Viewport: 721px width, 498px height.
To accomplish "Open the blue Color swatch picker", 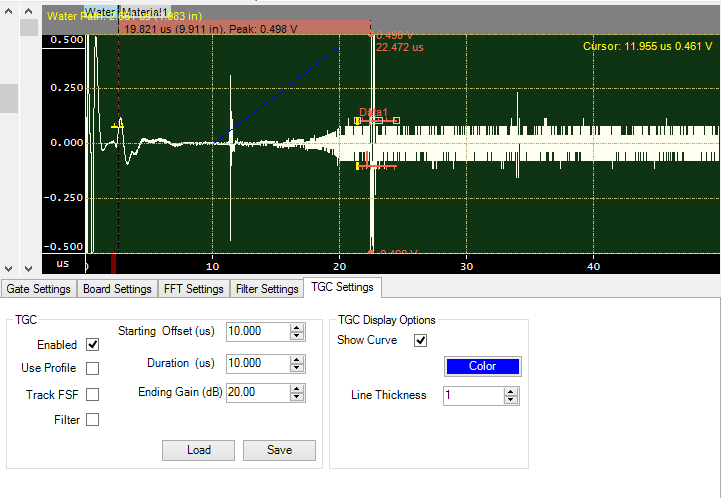I will click(x=482, y=366).
